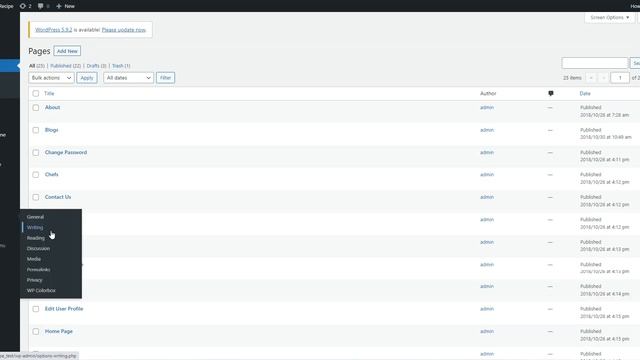Image resolution: width=640 pixels, height=360 pixels.
Task: Click the Apply bulk action button
Action: click(87, 78)
